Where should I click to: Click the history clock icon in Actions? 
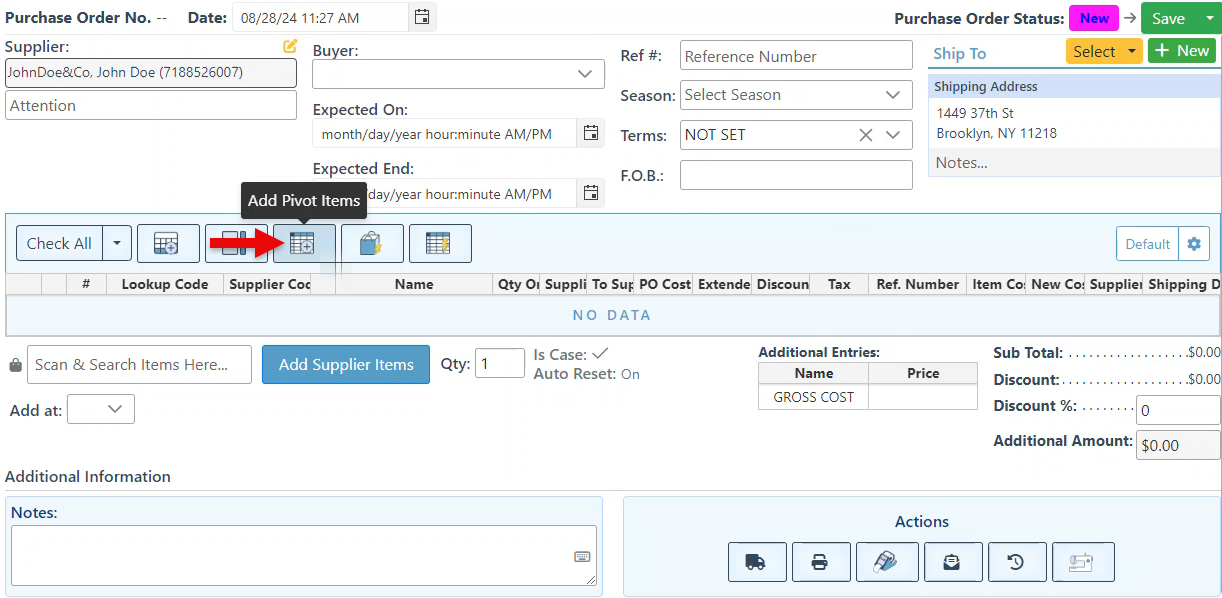pos(1016,562)
